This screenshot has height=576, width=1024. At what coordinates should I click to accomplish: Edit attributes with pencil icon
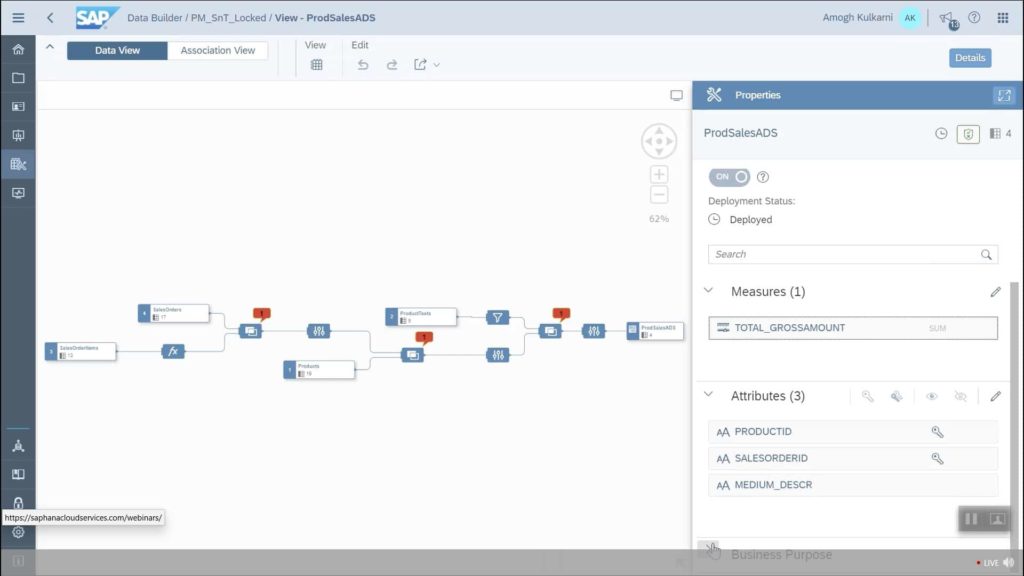pyautogui.click(x=995, y=396)
